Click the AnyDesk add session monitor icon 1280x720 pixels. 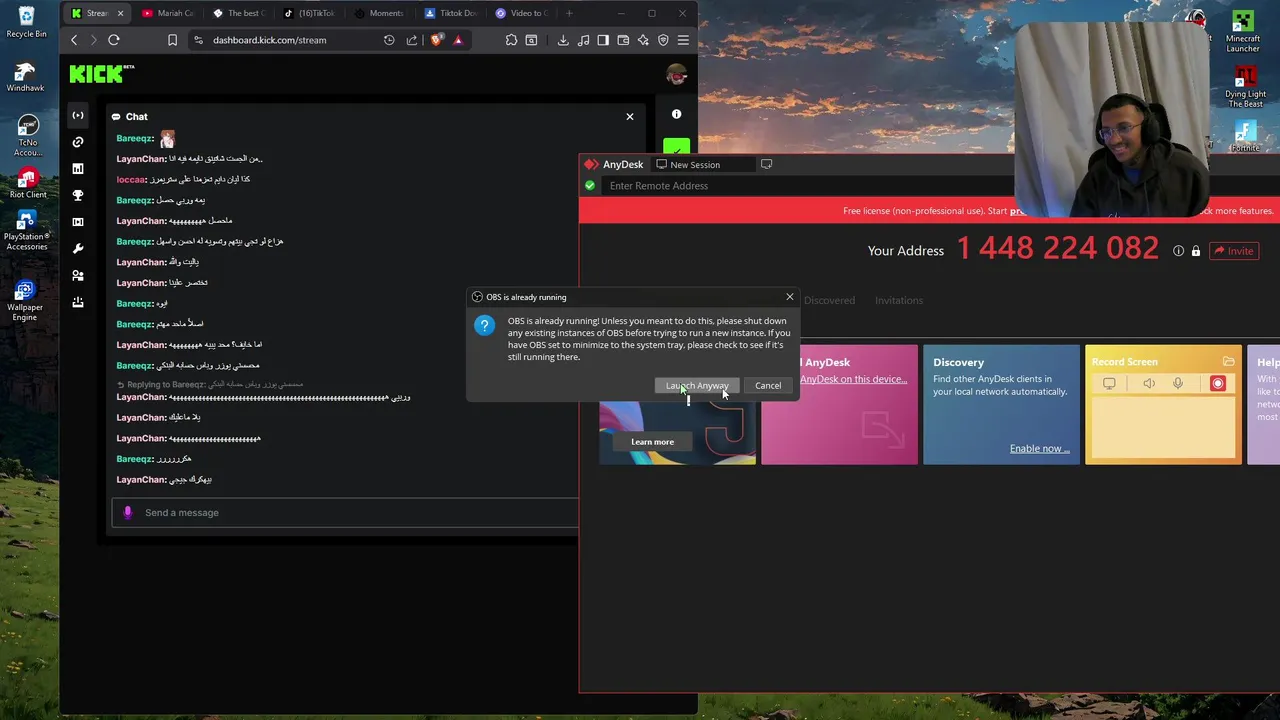[x=766, y=164]
